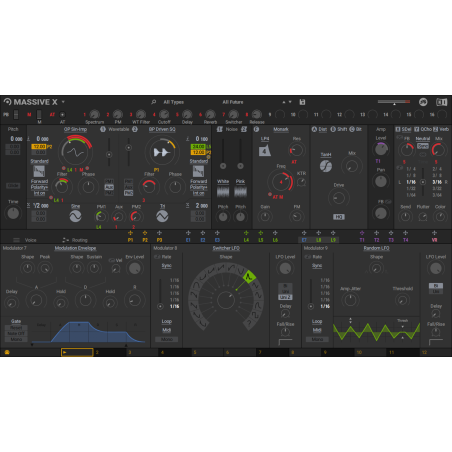This screenshot has width=452, height=452.
Task: Click the P1 performer modulation handle
Action: [x=130, y=233]
